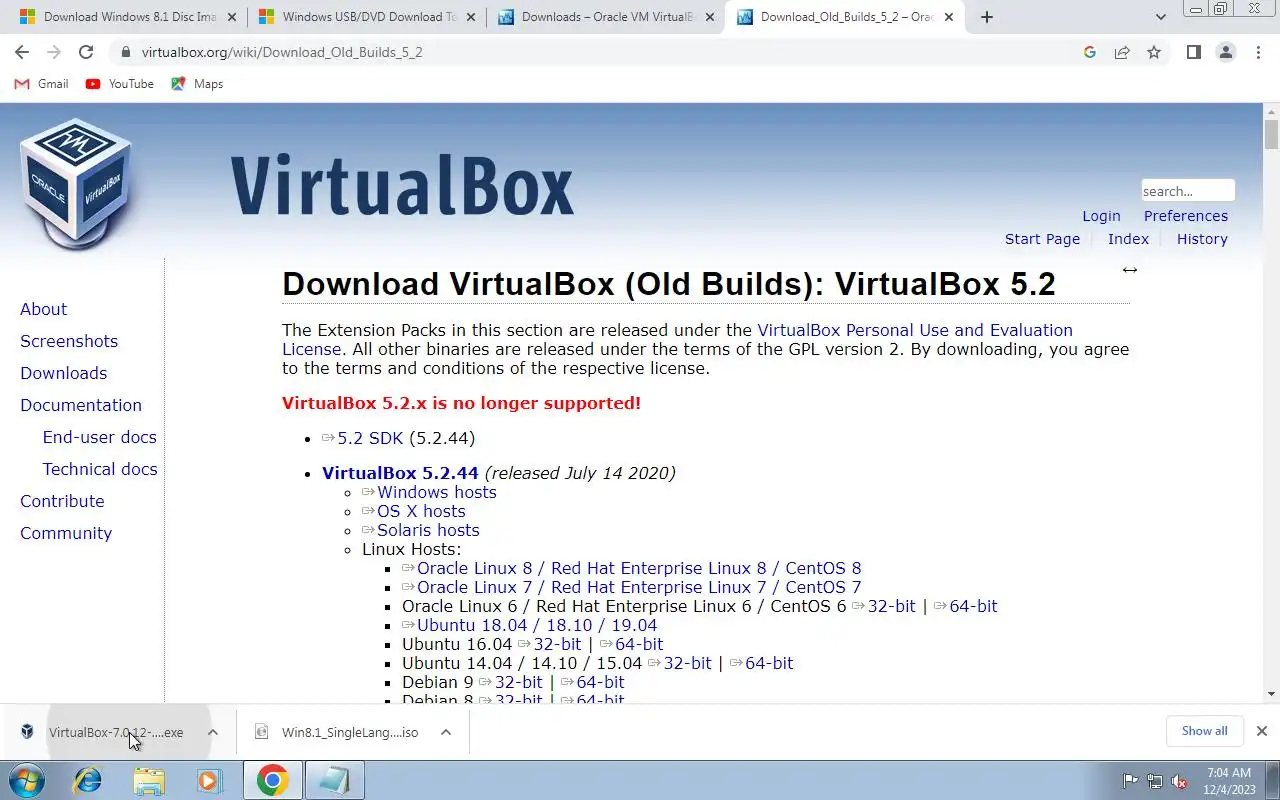Bookmark this page with the star icon
The image size is (1280, 800).
1154,52
